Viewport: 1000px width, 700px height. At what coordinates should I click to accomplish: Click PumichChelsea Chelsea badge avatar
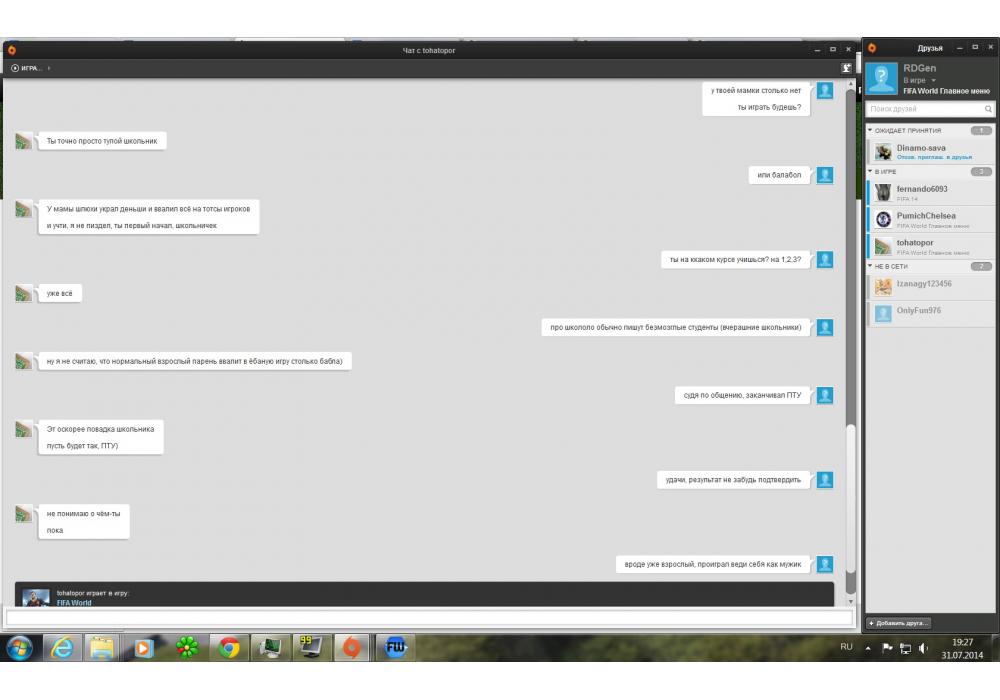pyautogui.click(x=883, y=219)
